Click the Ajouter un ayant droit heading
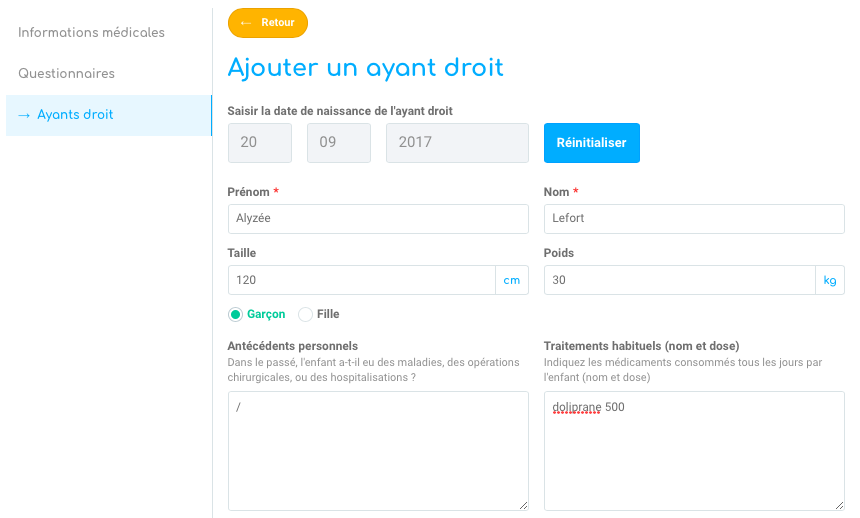 (x=366, y=68)
